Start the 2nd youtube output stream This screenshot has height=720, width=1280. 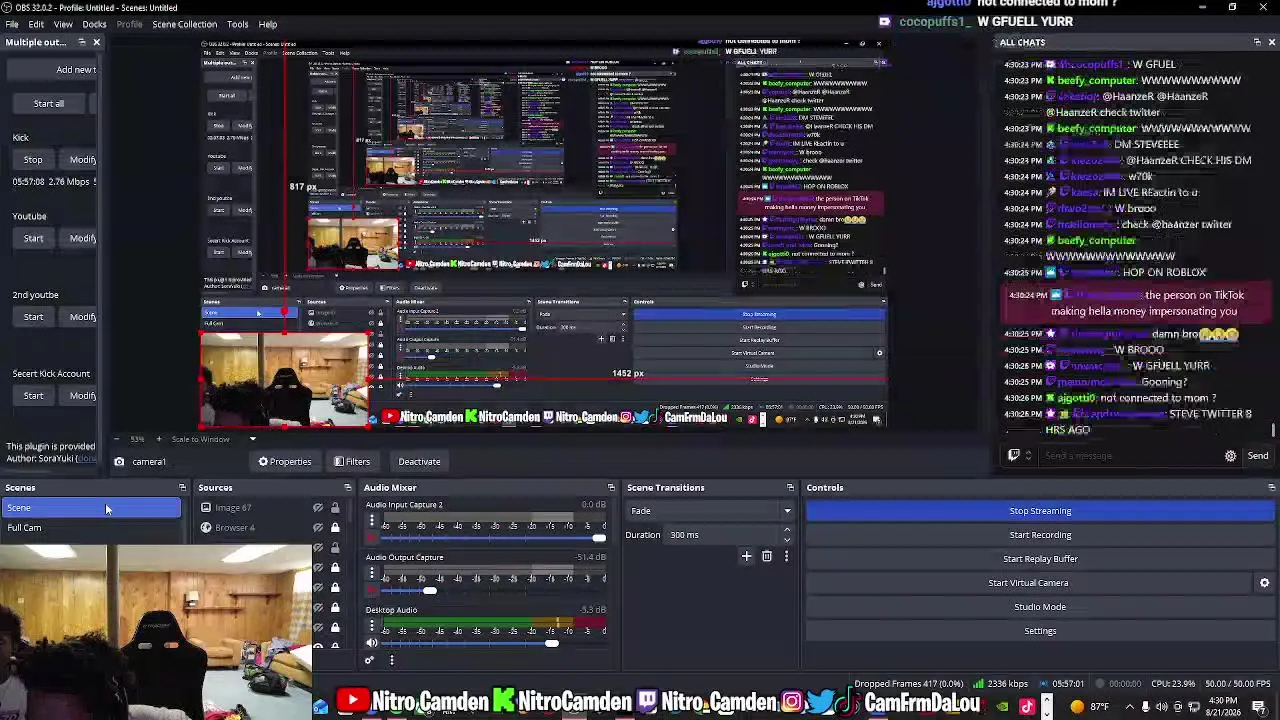(x=33, y=317)
